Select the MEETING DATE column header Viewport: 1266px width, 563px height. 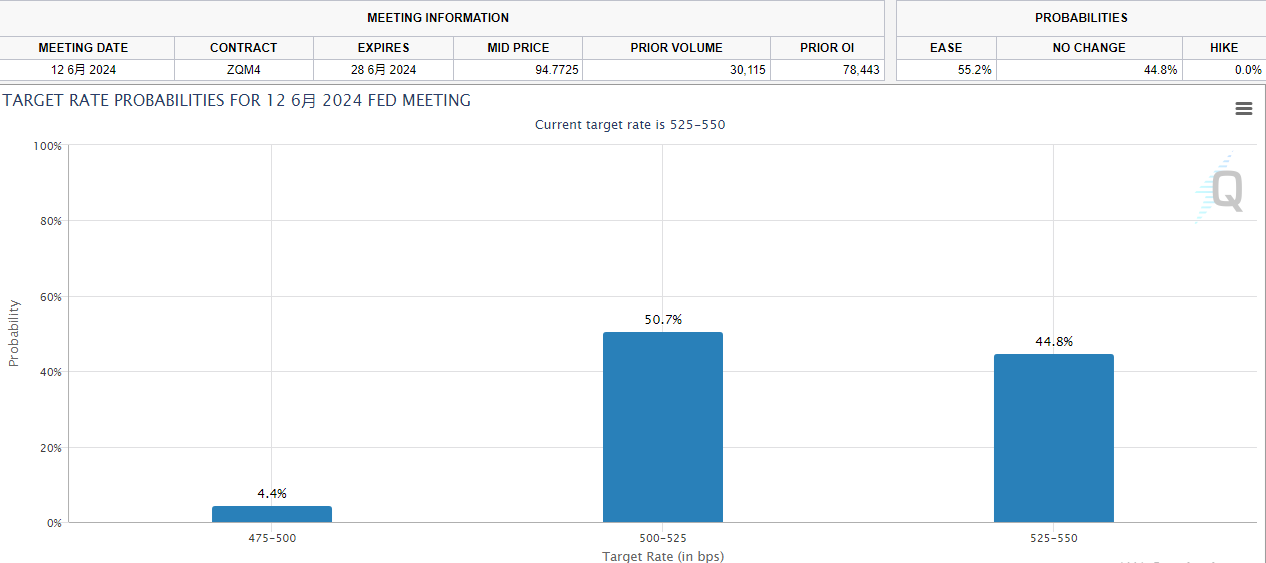point(83,48)
